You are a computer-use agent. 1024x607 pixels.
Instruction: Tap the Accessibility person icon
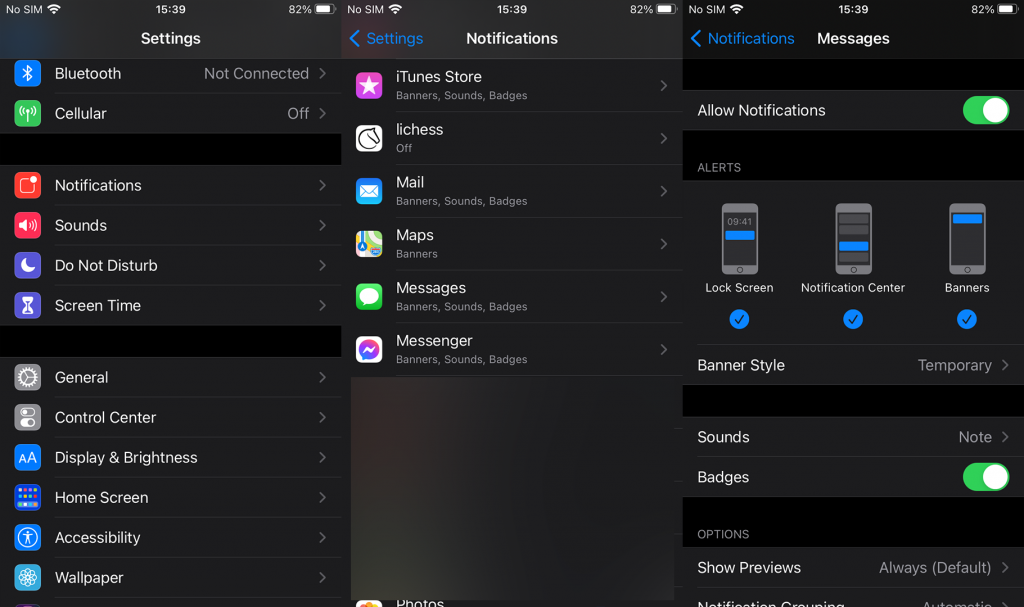coord(27,537)
